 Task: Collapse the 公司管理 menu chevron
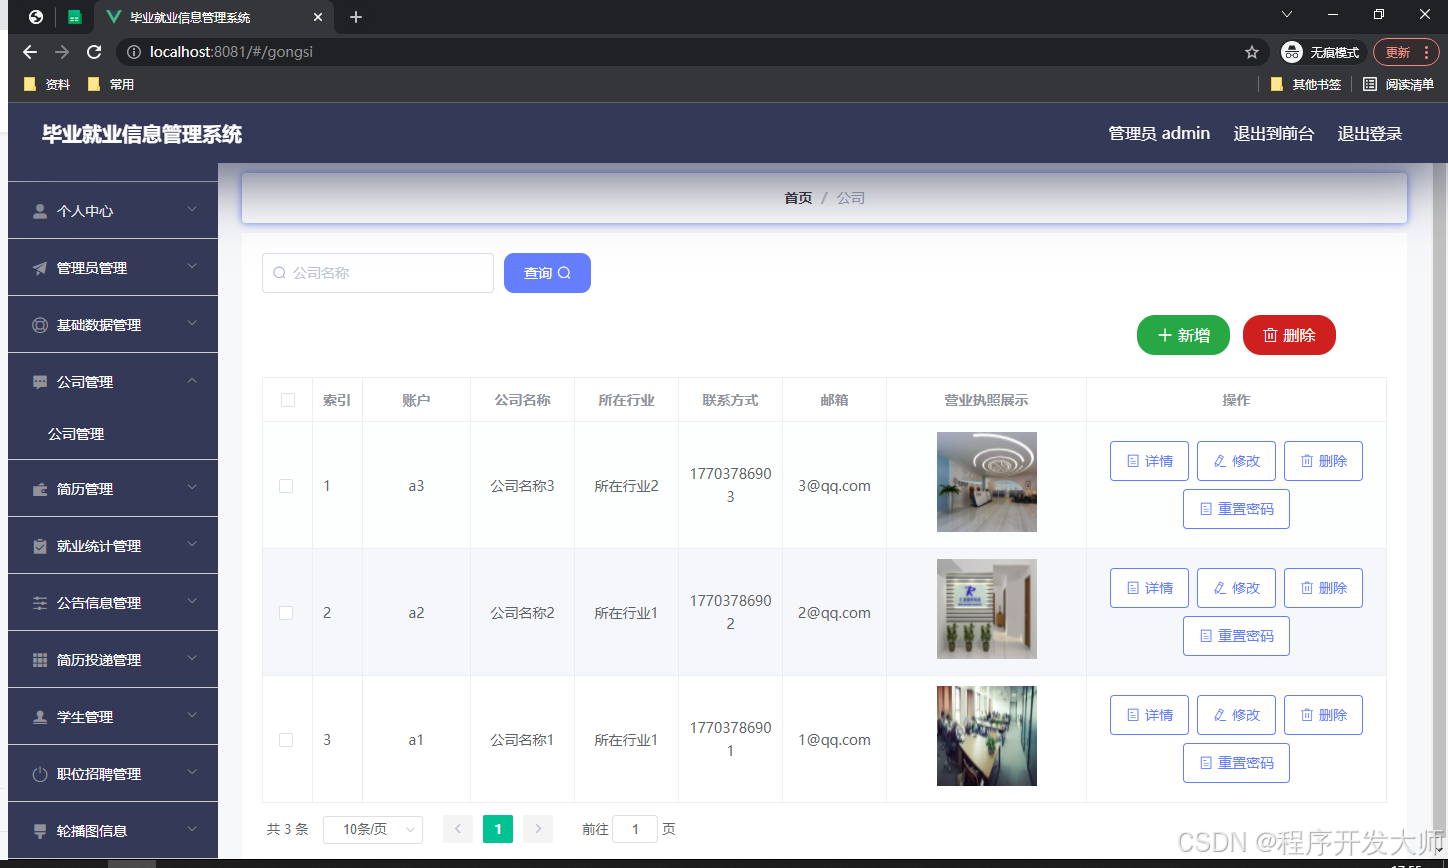click(193, 380)
